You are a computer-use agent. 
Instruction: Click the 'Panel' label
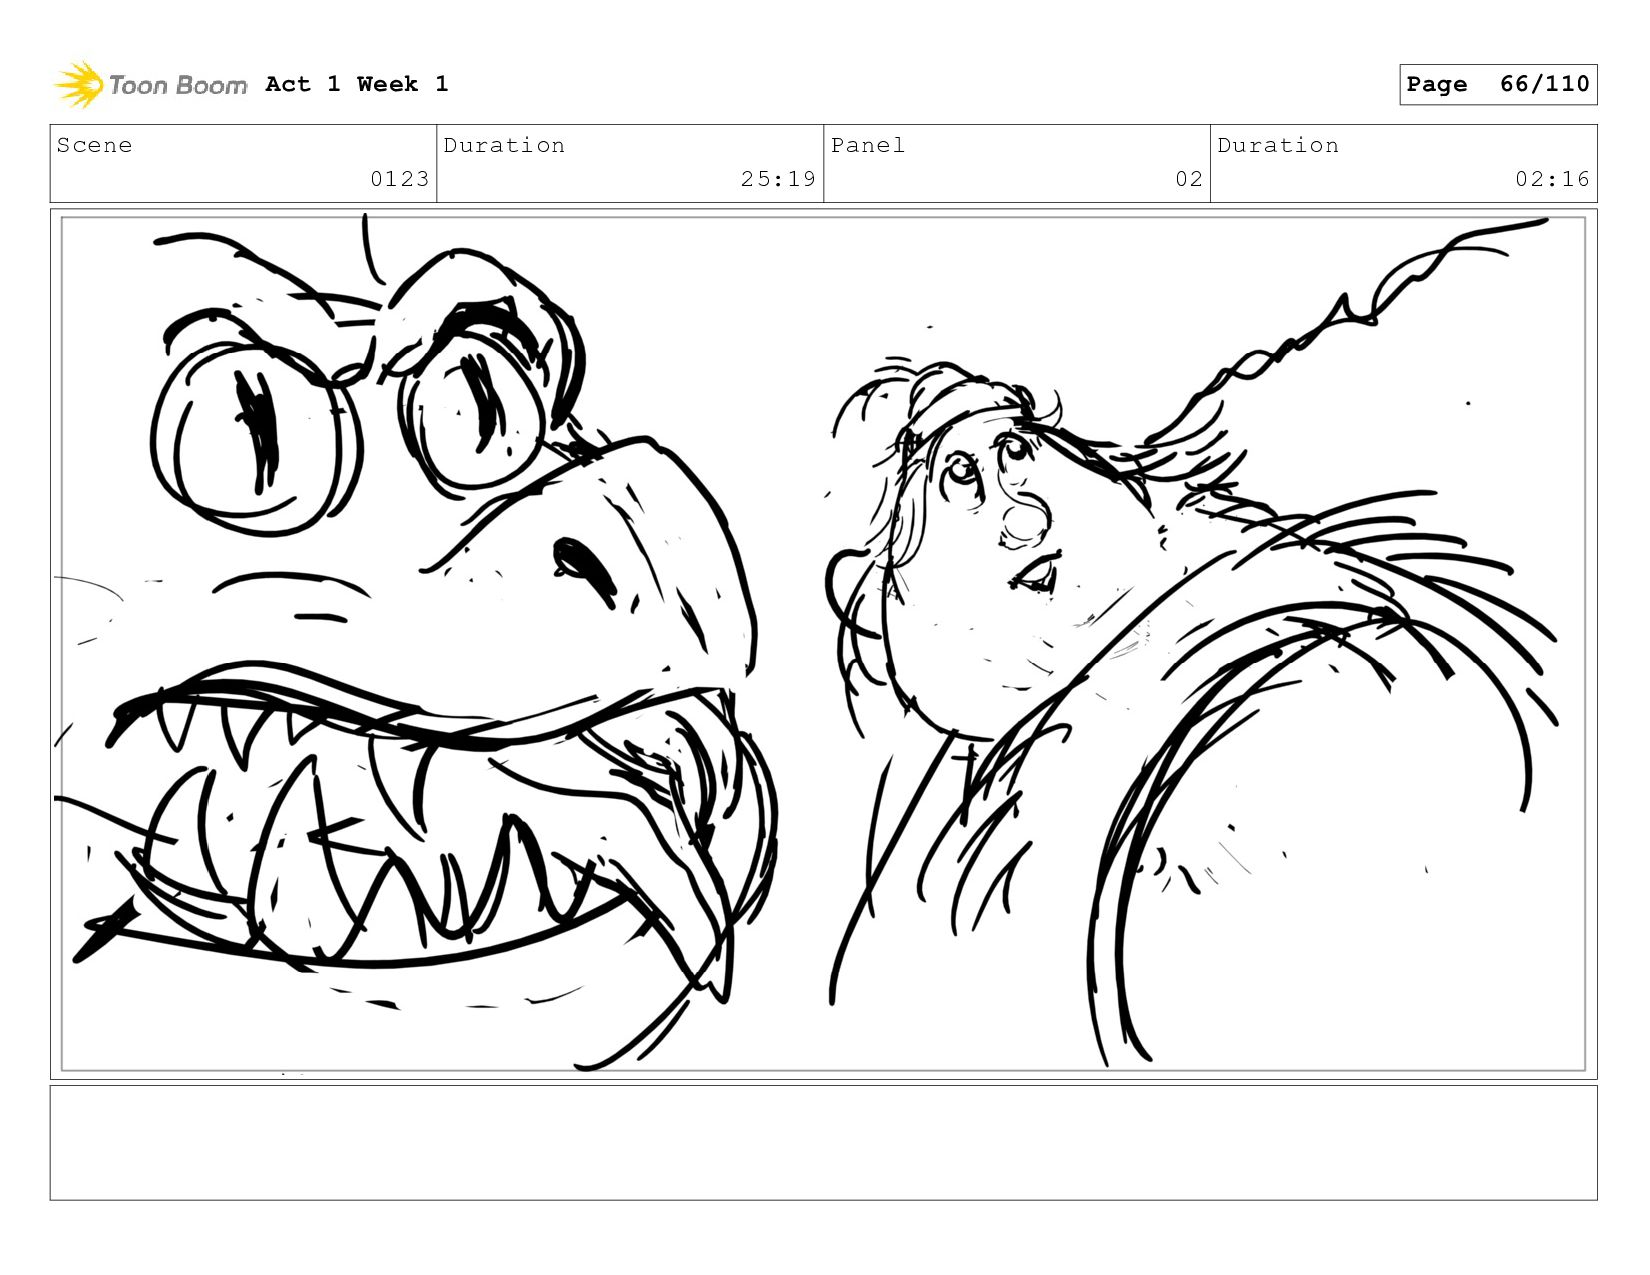tap(868, 145)
